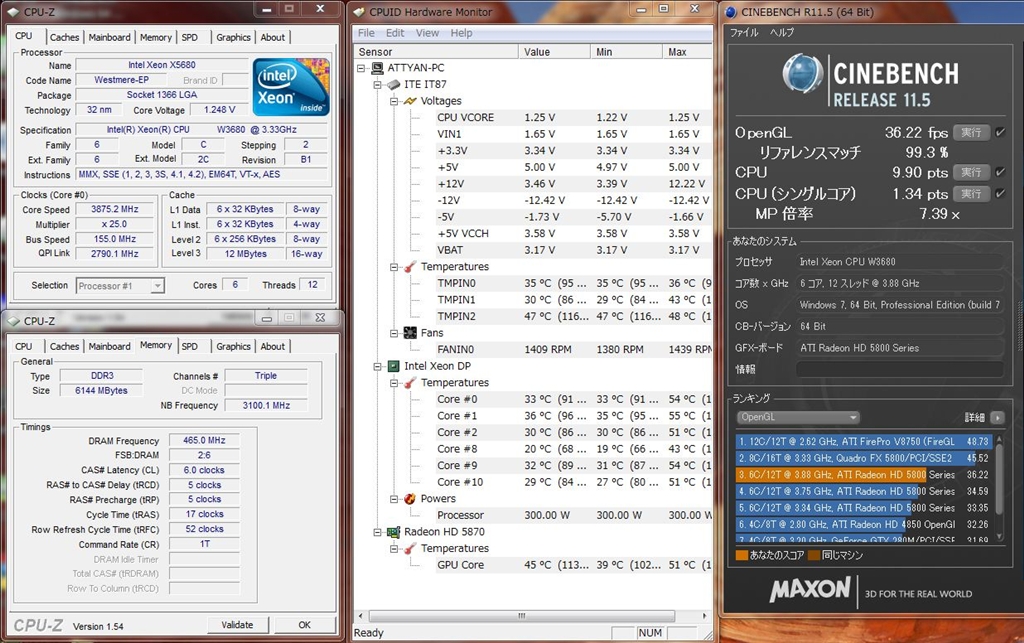The image size is (1024, 643).
Task: Click the Temperatures icon under Radeon HD 5870
Action: click(410, 548)
